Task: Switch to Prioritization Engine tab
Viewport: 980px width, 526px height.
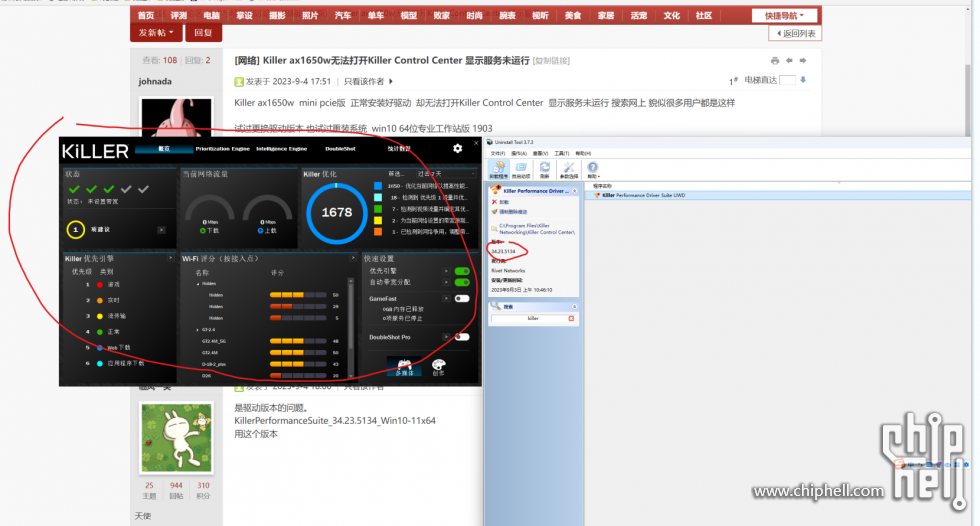Action: click(222, 149)
